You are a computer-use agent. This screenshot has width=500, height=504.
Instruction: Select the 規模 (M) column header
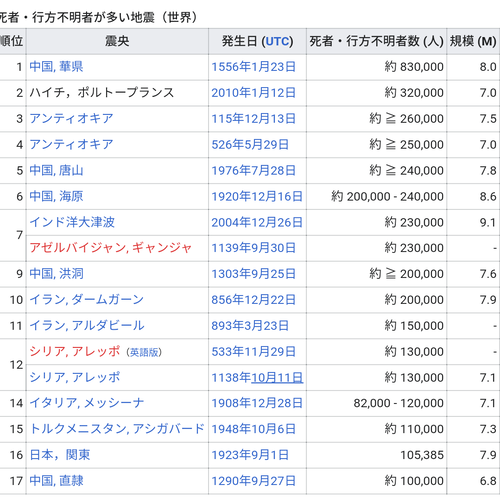[473, 41]
